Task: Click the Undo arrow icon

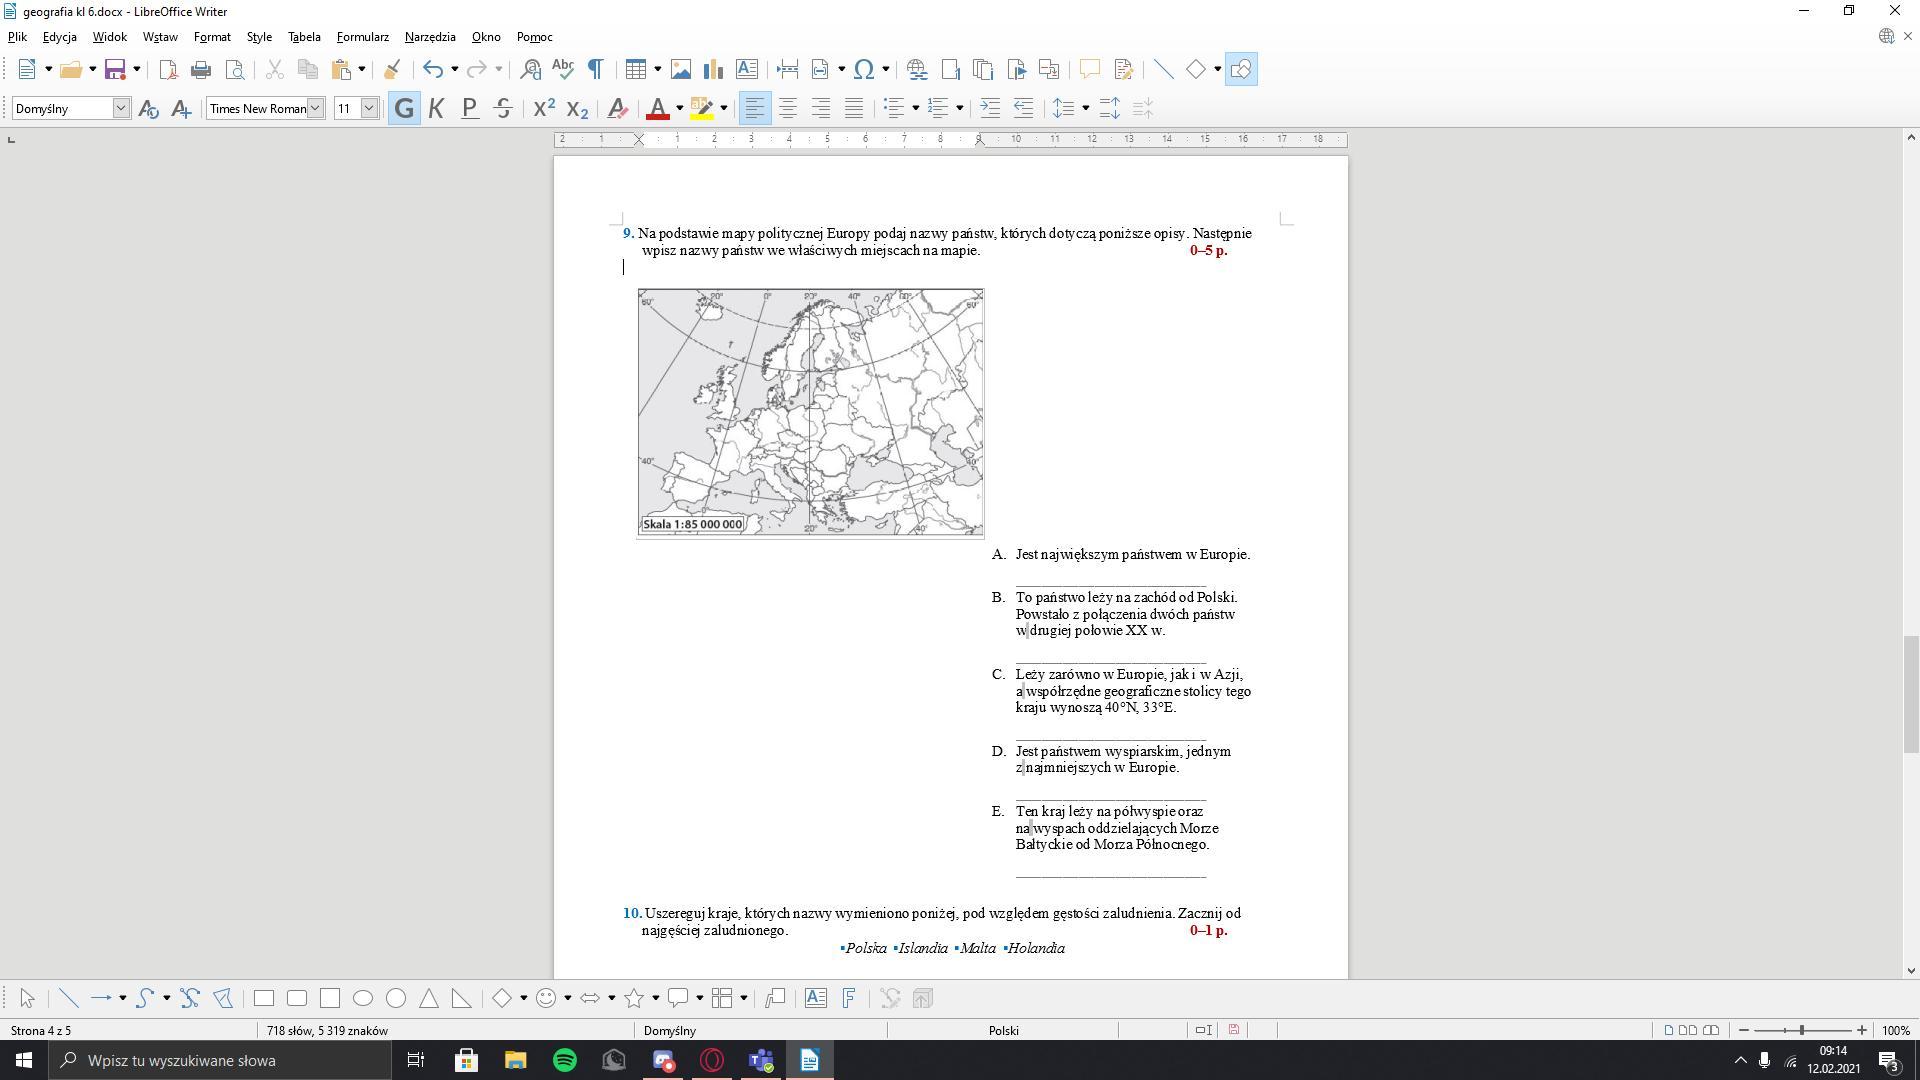Action: tap(432, 69)
